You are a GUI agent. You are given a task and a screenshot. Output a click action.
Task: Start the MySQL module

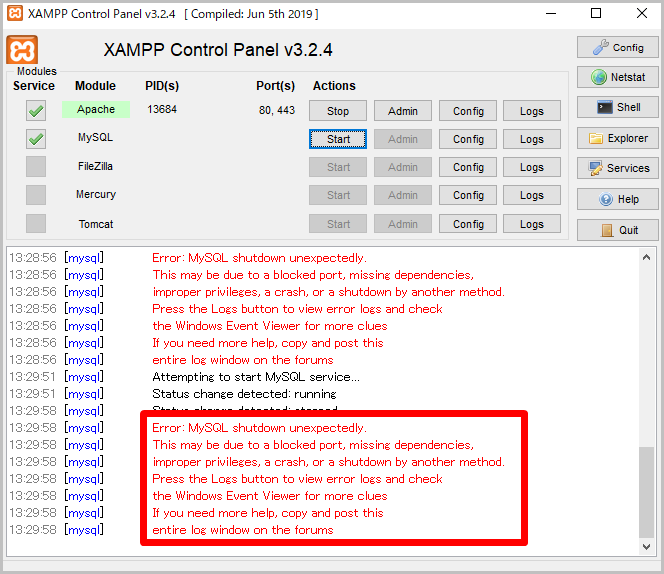click(338, 139)
